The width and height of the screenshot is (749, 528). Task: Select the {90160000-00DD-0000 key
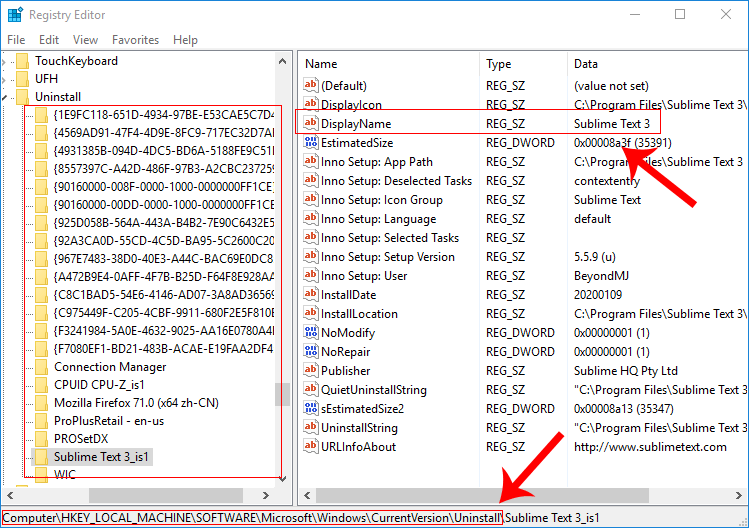coord(163,205)
